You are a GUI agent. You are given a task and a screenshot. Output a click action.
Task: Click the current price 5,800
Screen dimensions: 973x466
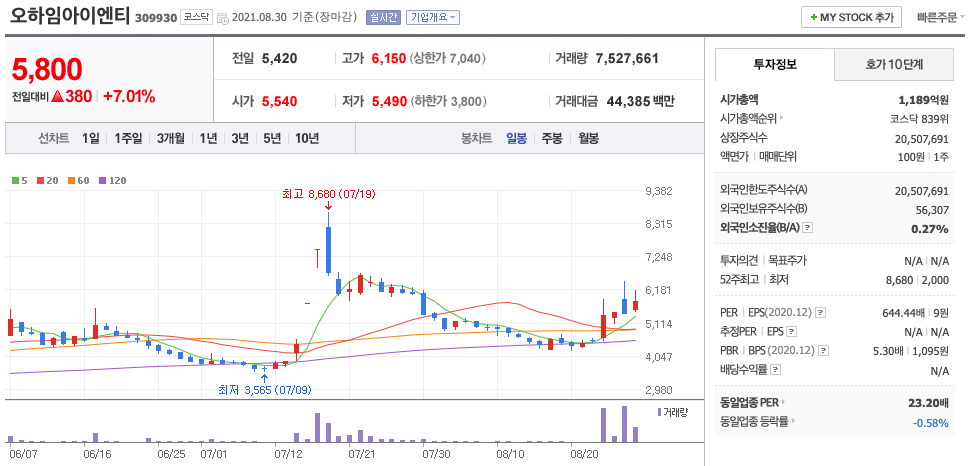[47, 69]
